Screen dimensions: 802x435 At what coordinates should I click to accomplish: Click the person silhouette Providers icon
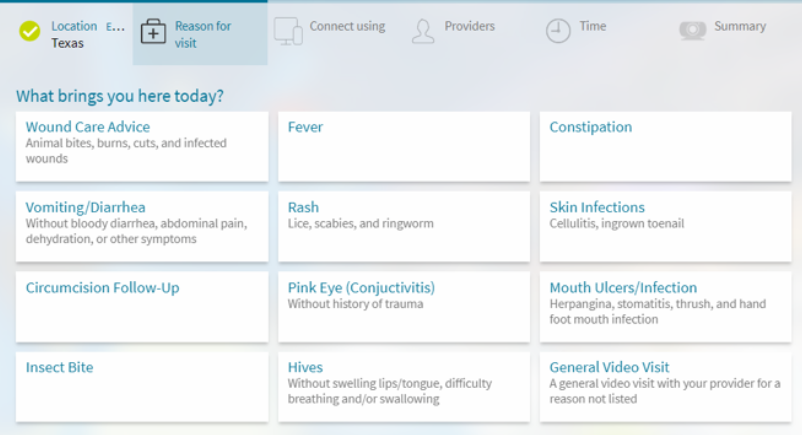coord(423,32)
